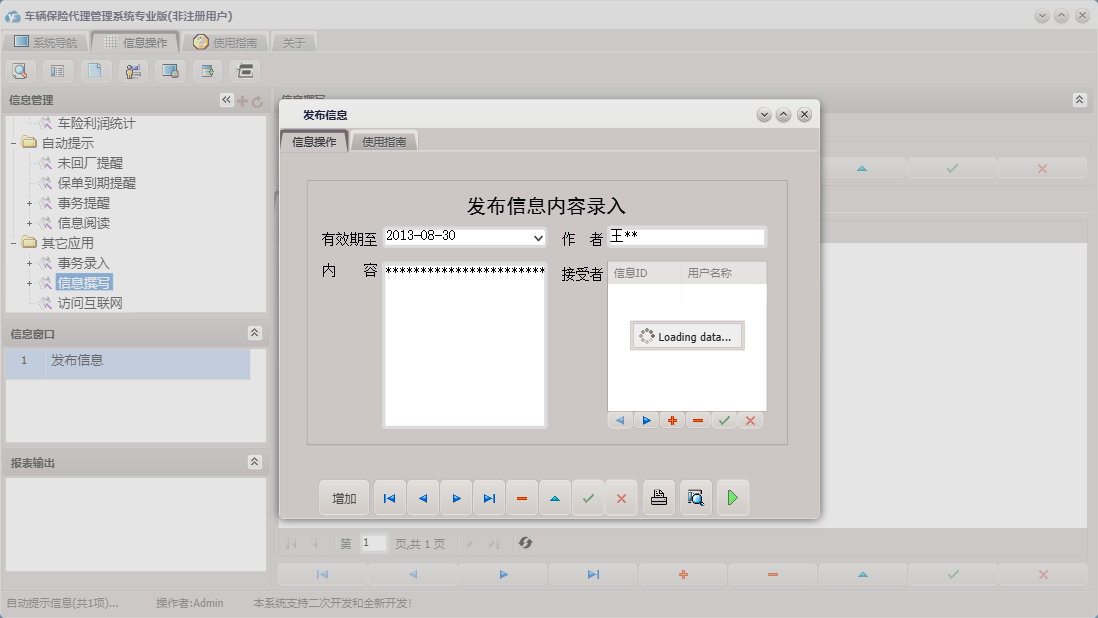Jump to last record using navigation icon

pyautogui.click(x=489, y=497)
